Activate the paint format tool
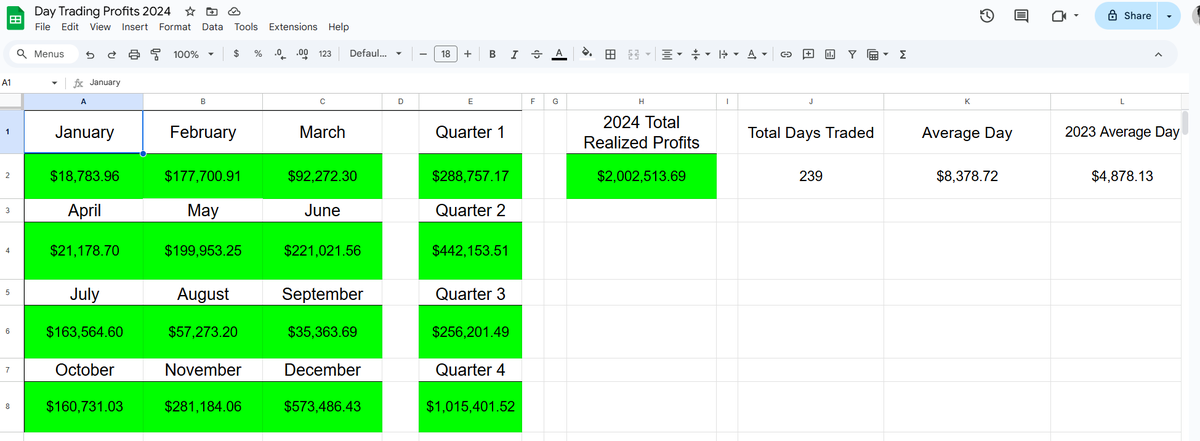This screenshot has width=1200, height=441. (x=155, y=54)
